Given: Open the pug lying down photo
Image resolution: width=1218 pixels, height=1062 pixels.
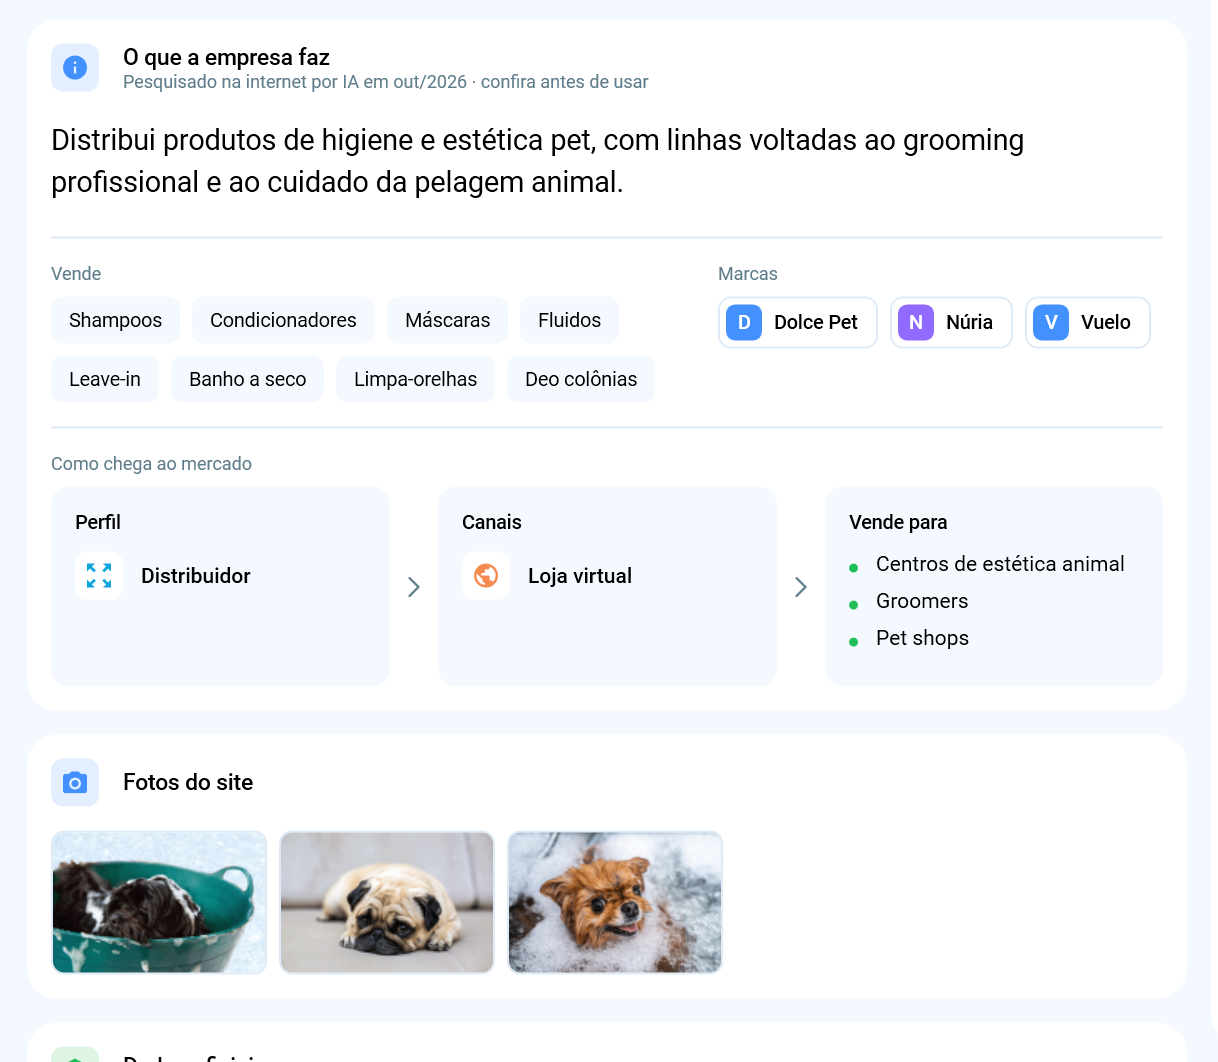Looking at the screenshot, I should click(x=387, y=902).
